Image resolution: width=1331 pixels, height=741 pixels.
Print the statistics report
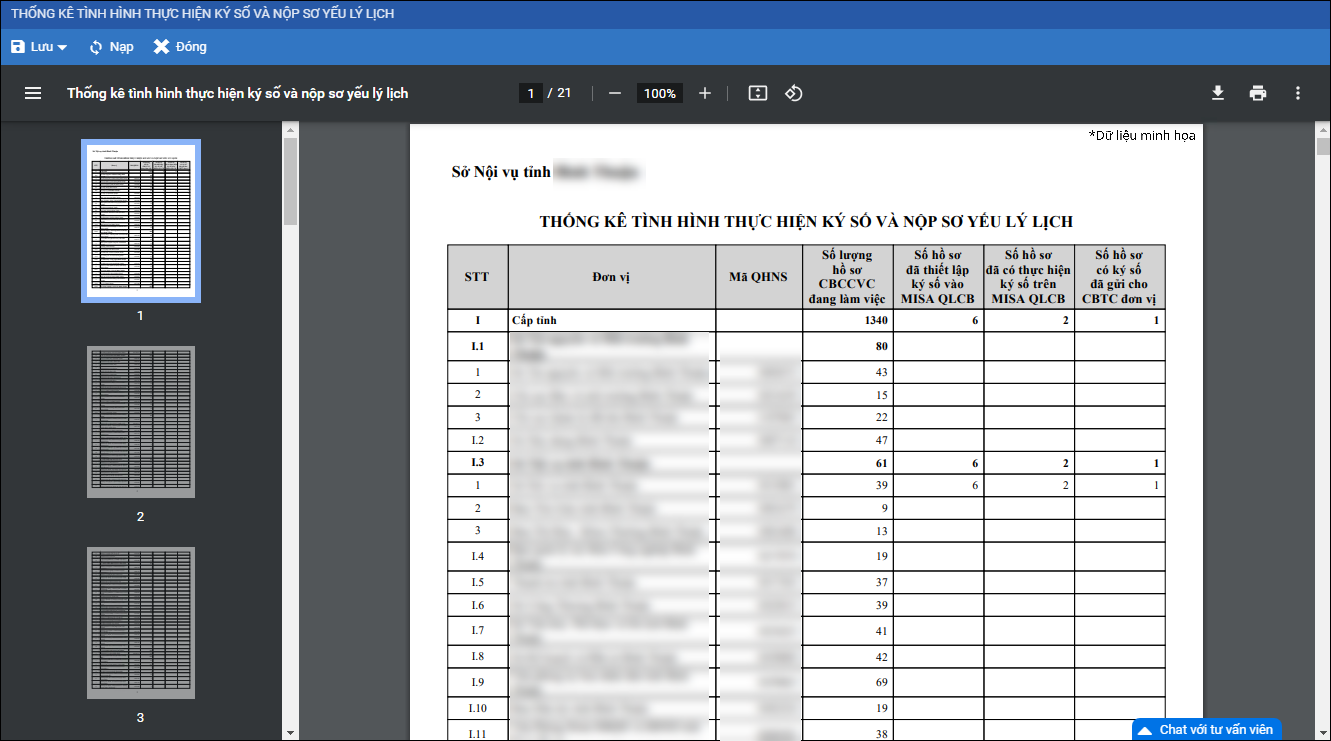click(x=1258, y=93)
